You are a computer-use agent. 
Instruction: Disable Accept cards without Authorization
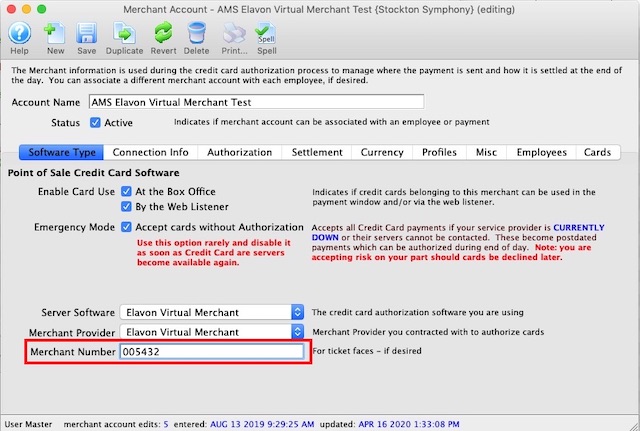coord(126,227)
